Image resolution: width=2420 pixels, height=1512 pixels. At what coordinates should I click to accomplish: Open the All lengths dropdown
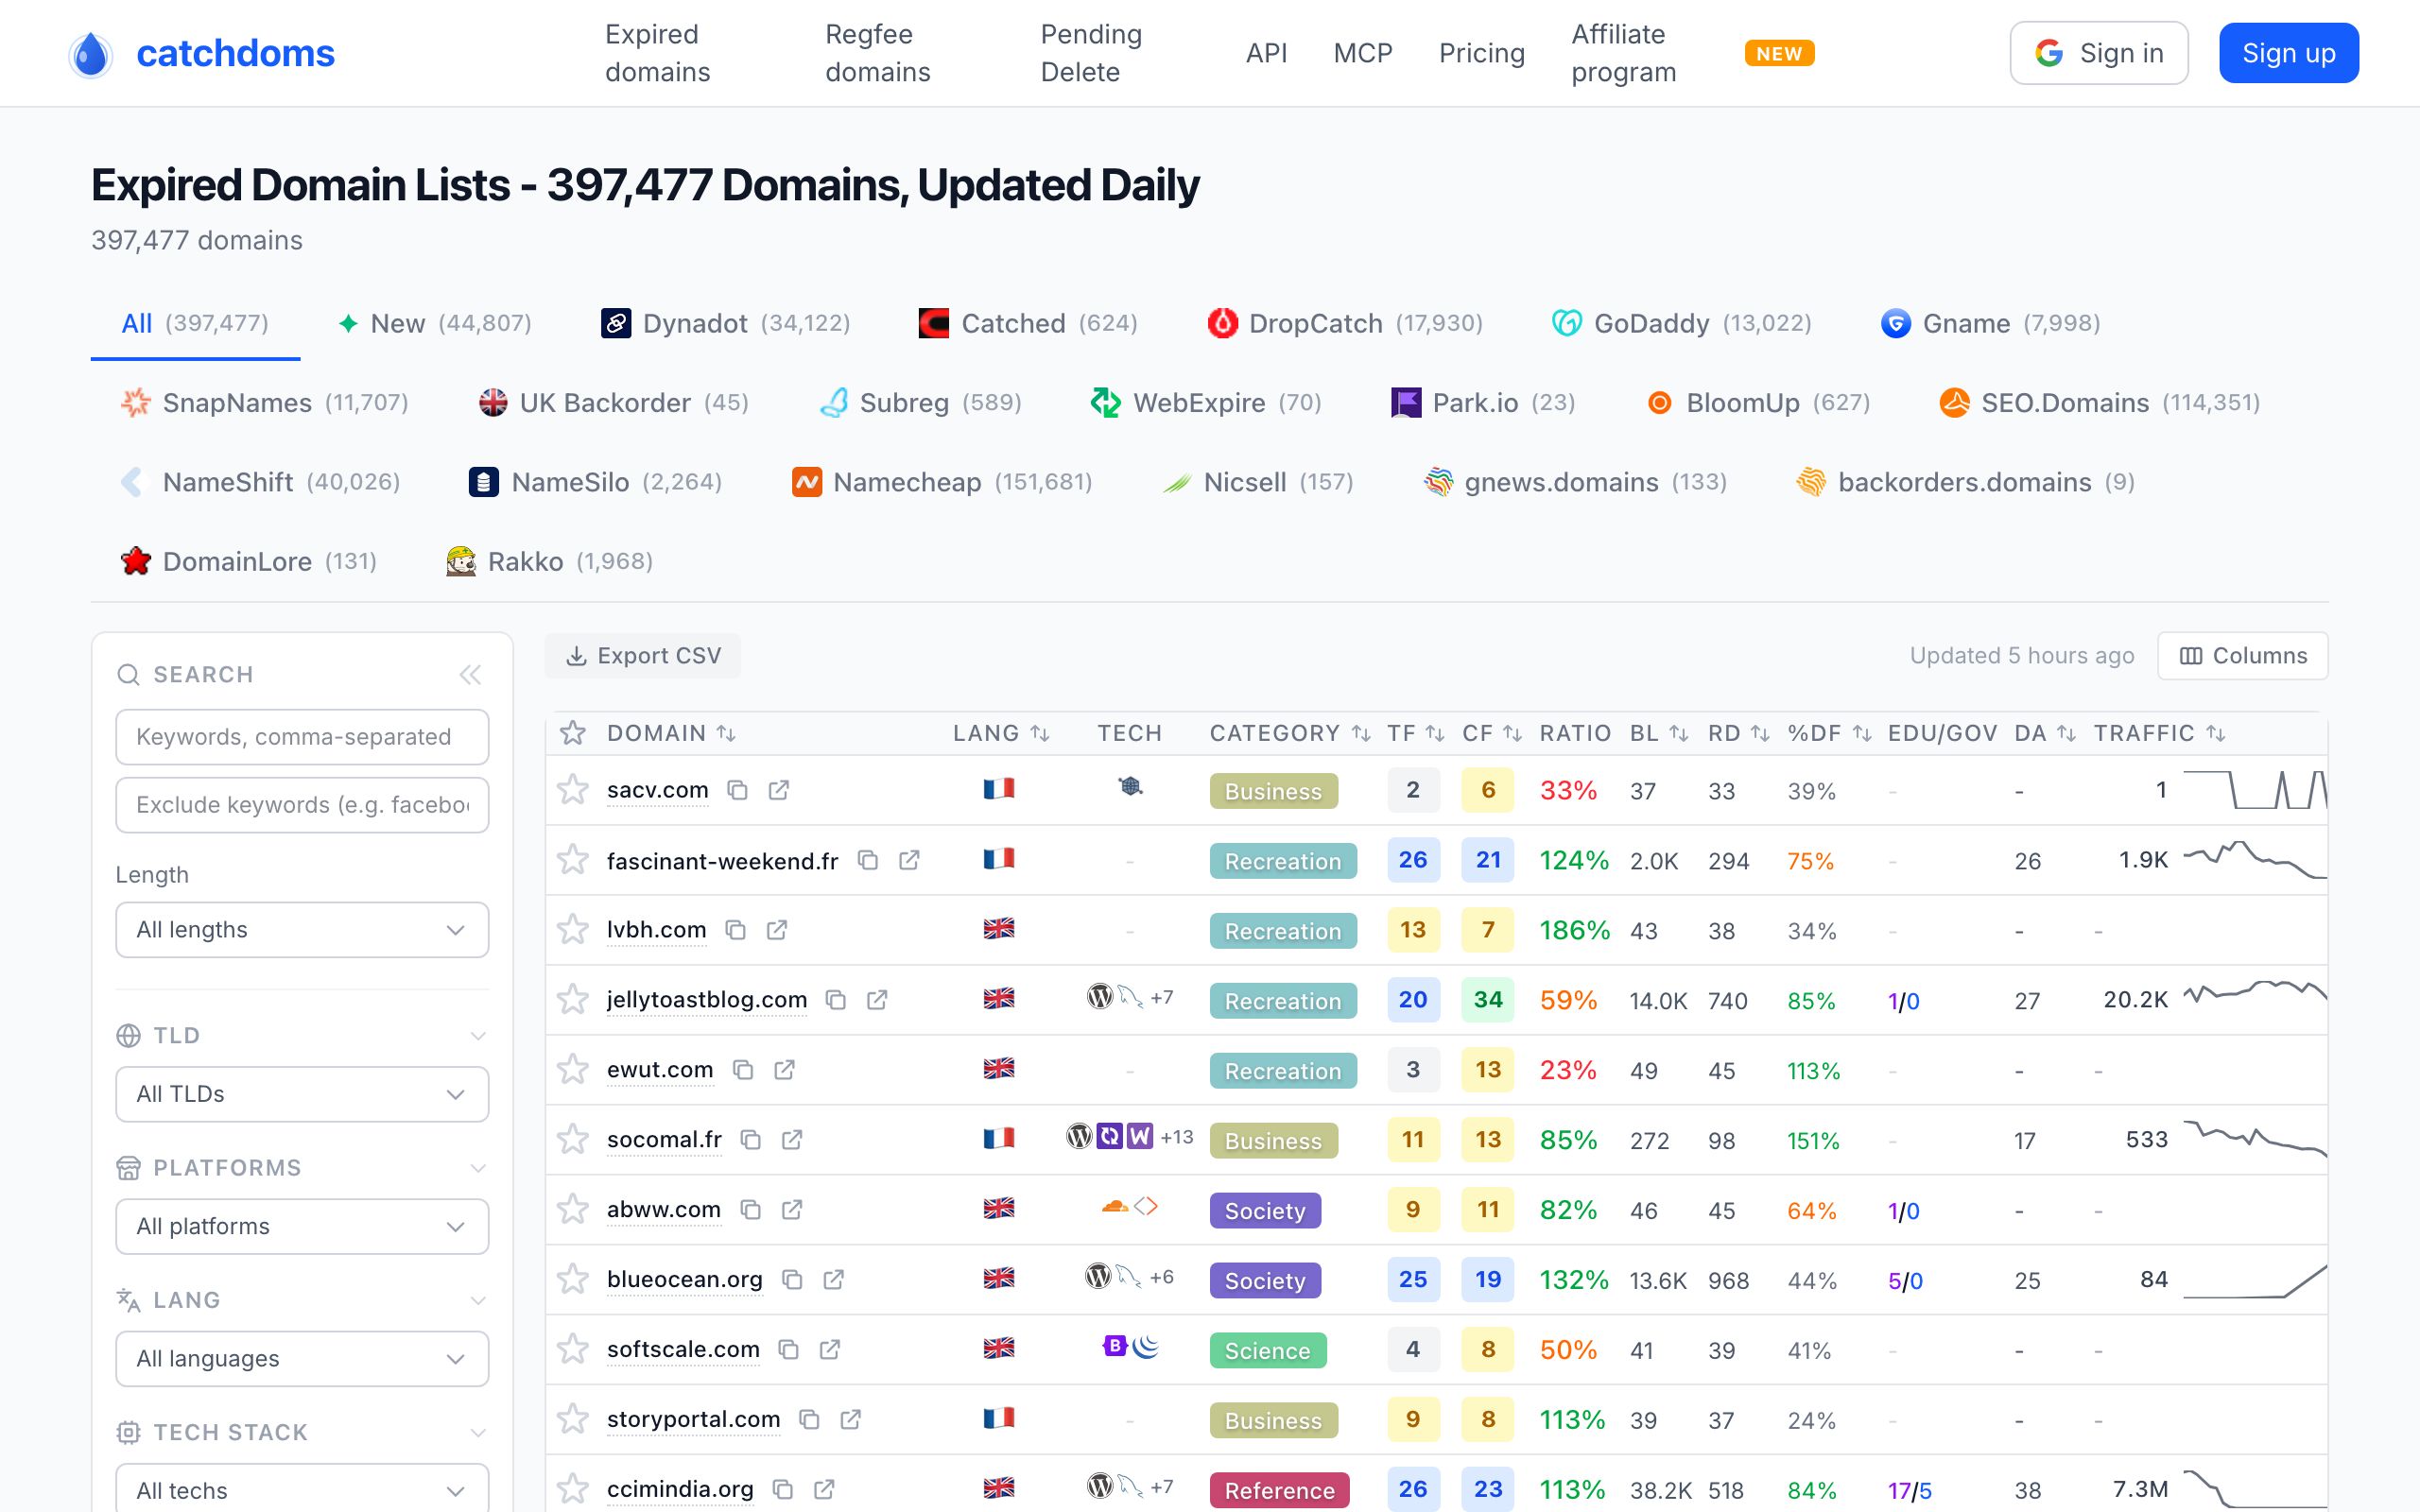[x=302, y=930]
